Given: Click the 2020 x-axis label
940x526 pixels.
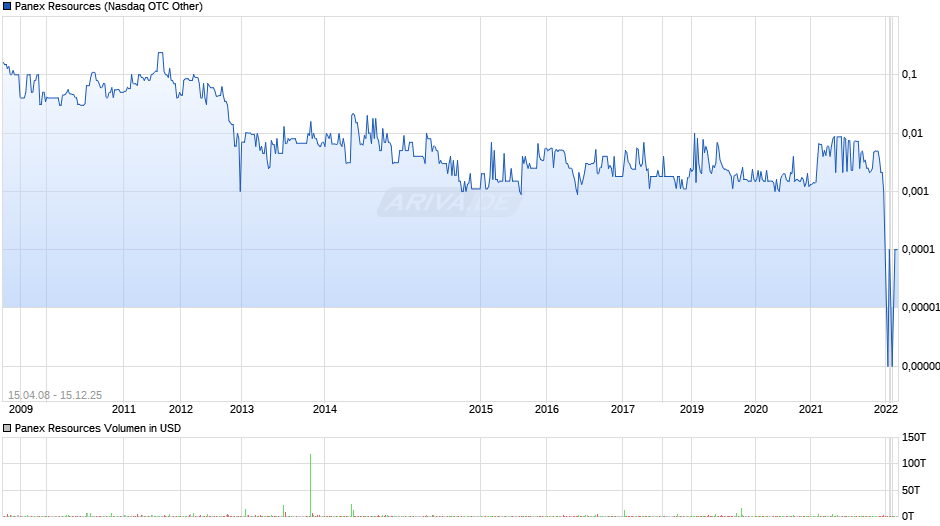Looking at the screenshot, I should [x=756, y=409].
